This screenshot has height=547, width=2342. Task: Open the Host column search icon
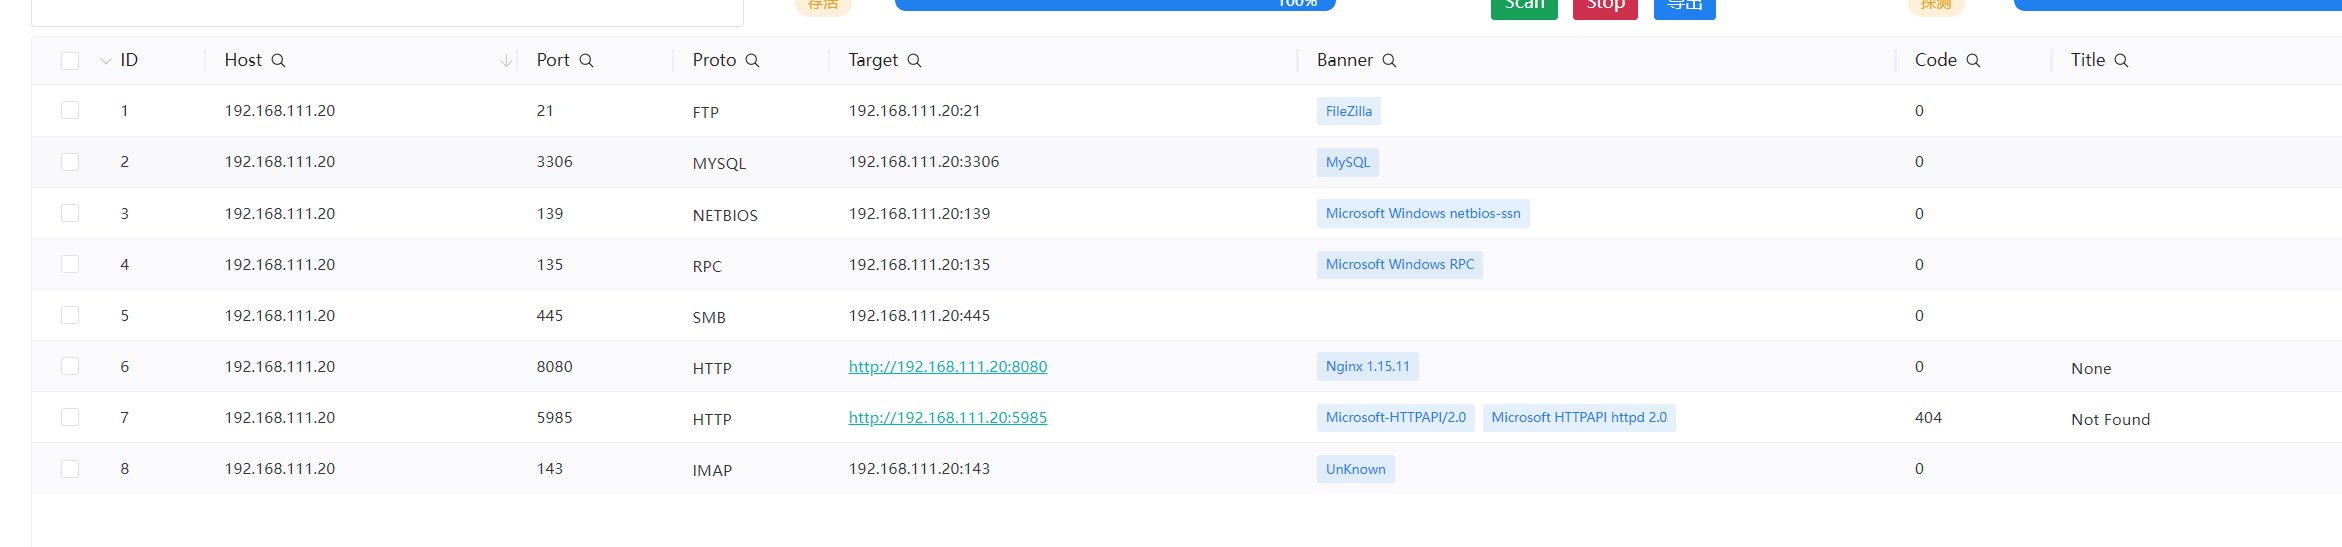(279, 61)
